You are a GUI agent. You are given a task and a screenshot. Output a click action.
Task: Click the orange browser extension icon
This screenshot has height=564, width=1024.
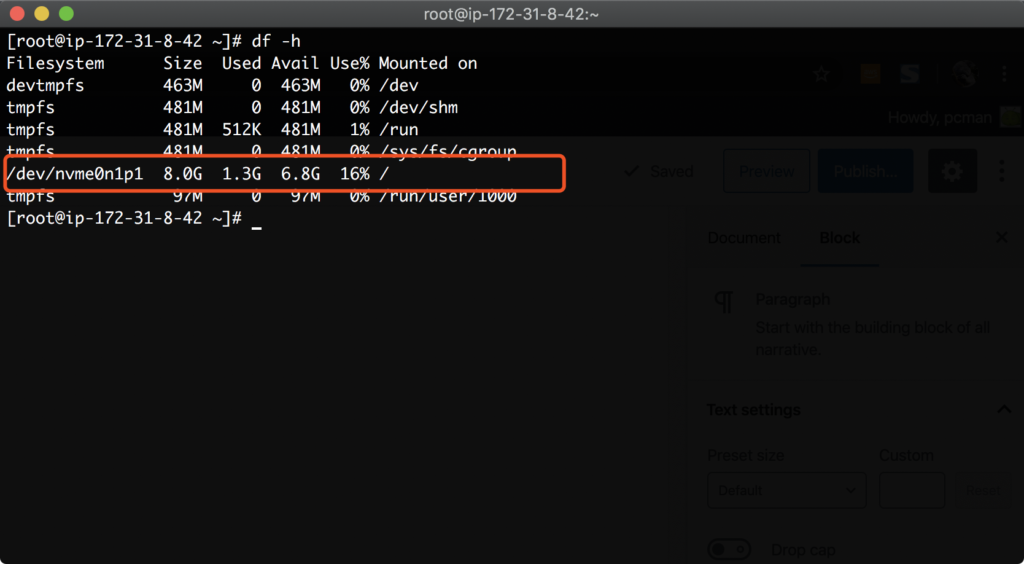tap(869, 74)
